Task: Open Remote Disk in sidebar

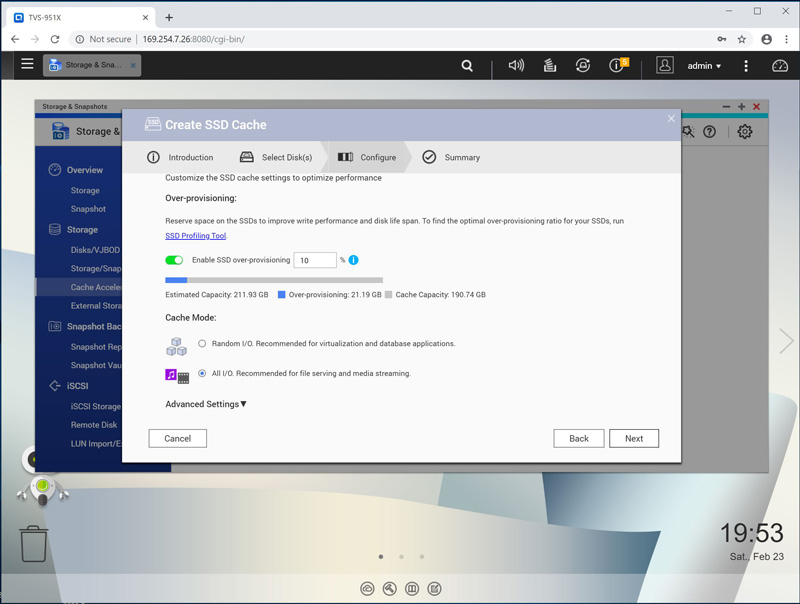Action: 94,424
